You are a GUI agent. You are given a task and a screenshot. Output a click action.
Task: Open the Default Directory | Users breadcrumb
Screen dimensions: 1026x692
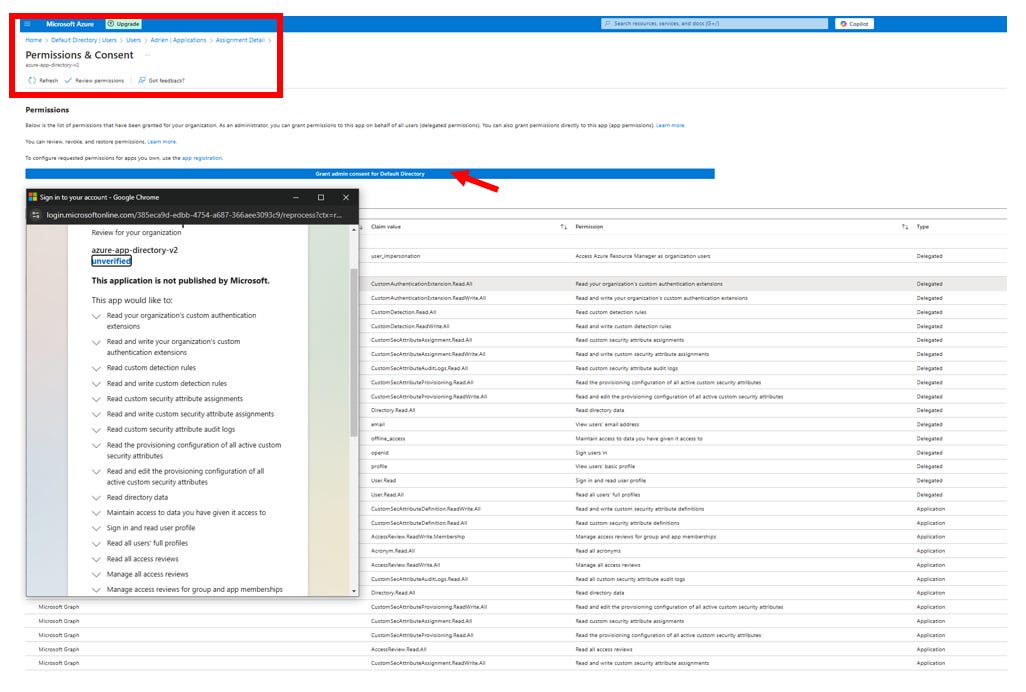point(84,41)
